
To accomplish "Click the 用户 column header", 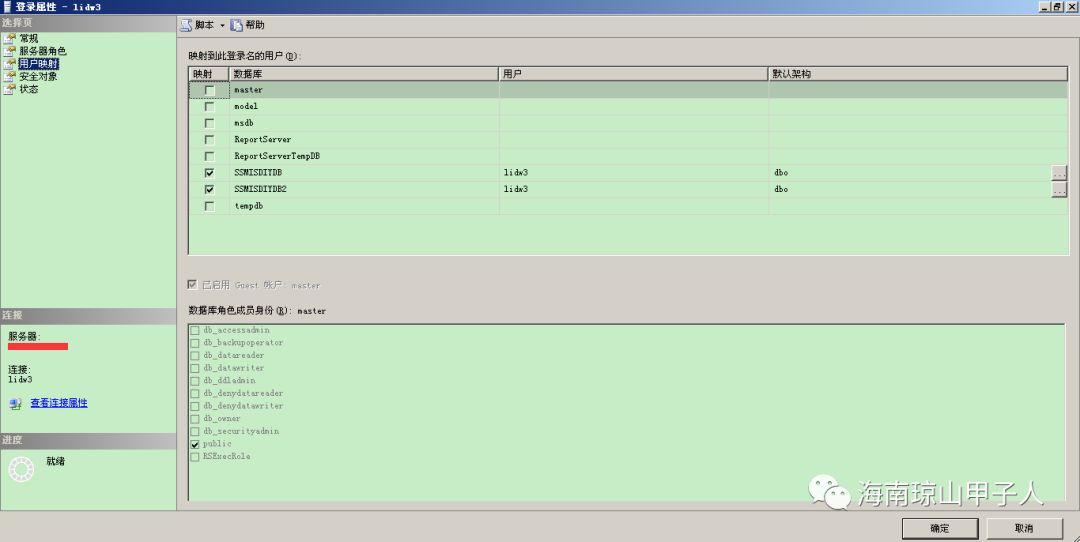I will click(x=634, y=74).
